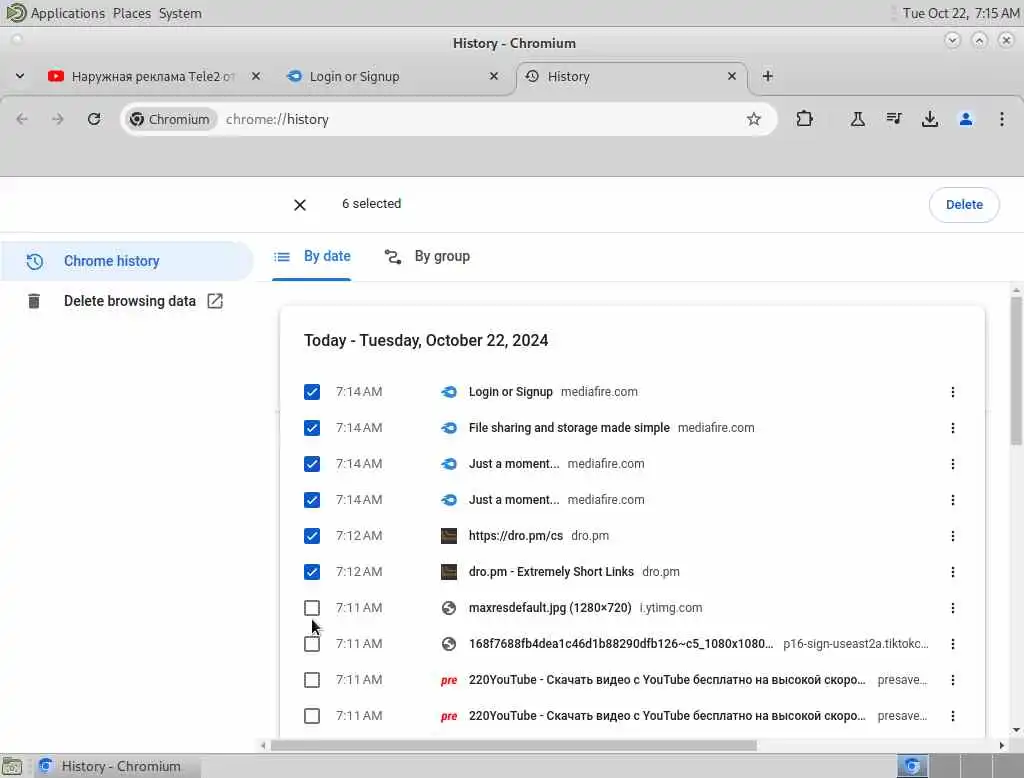Image resolution: width=1024 pixels, height=778 pixels.
Task: Click the '6 selected' text
Action: tap(372, 204)
